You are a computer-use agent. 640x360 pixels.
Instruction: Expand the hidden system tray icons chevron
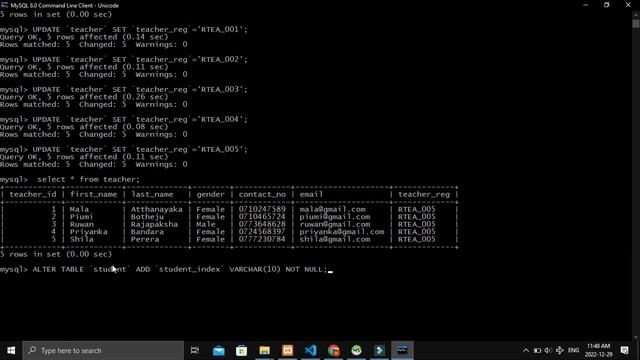(x=526, y=350)
